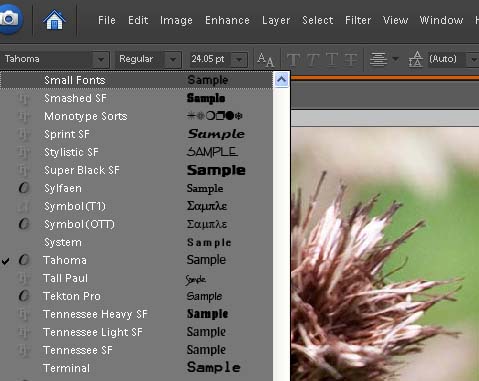Click the Sample preview for Sprint SF
The height and width of the screenshot is (381, 479).
pyautogui.click(x=216, y=134)
